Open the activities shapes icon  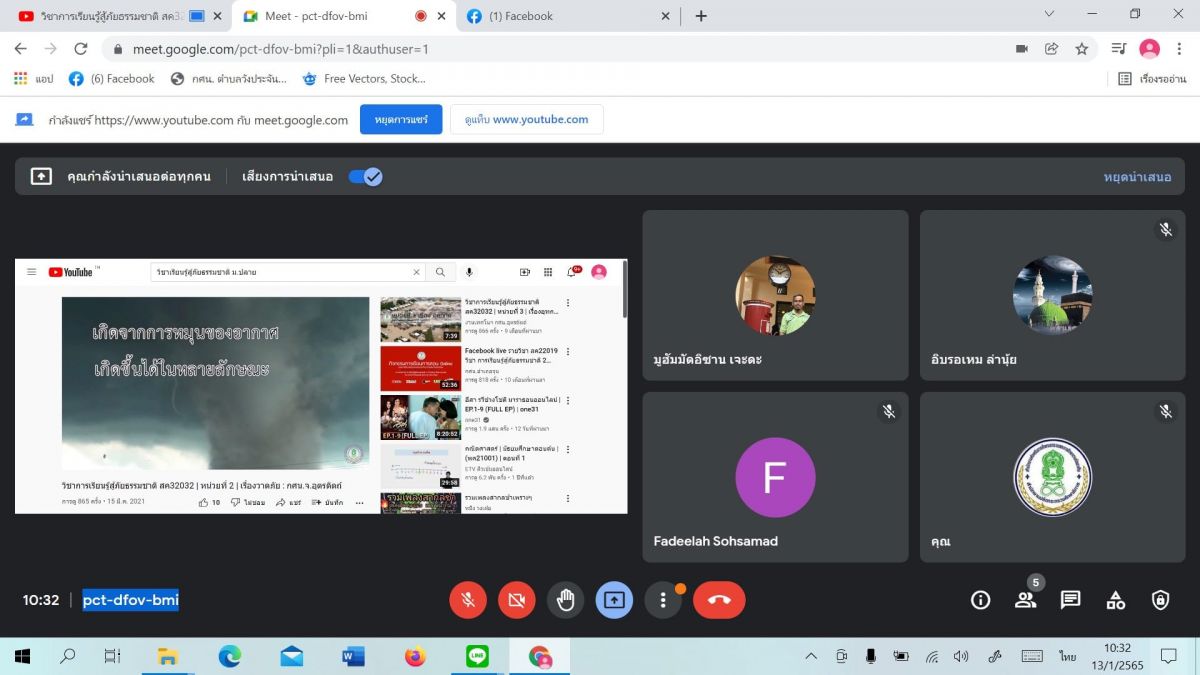pyautogui.click(x=1115, y=600)
